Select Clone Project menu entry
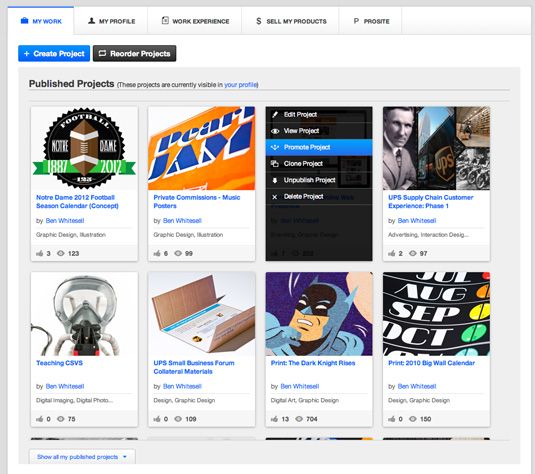 [x=319, y=163]
